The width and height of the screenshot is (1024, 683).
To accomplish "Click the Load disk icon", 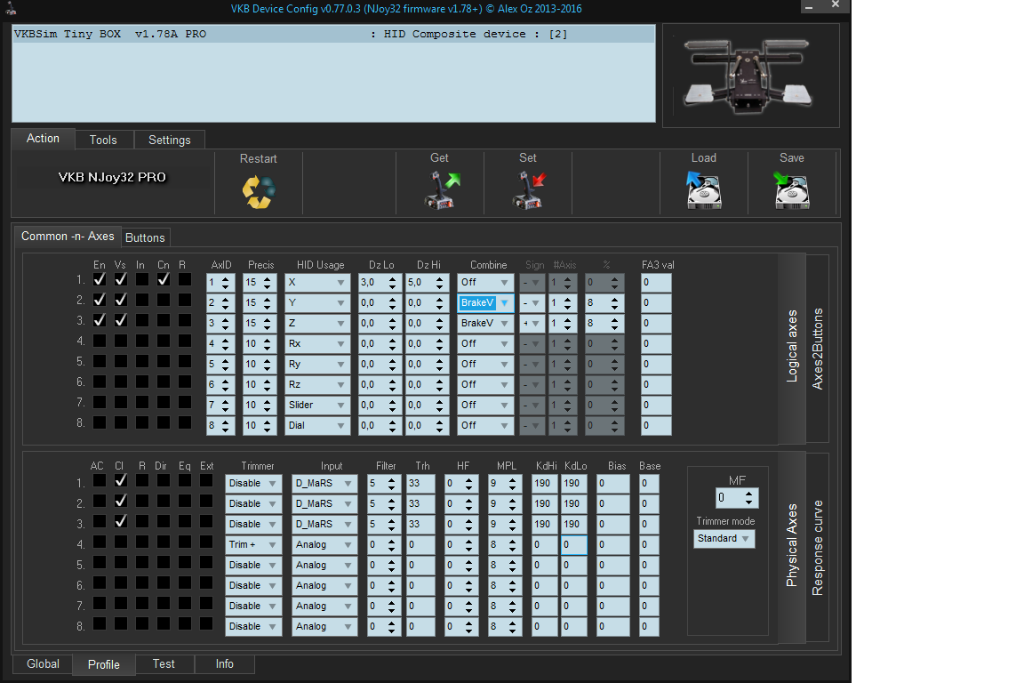I will tap(703, 190).
